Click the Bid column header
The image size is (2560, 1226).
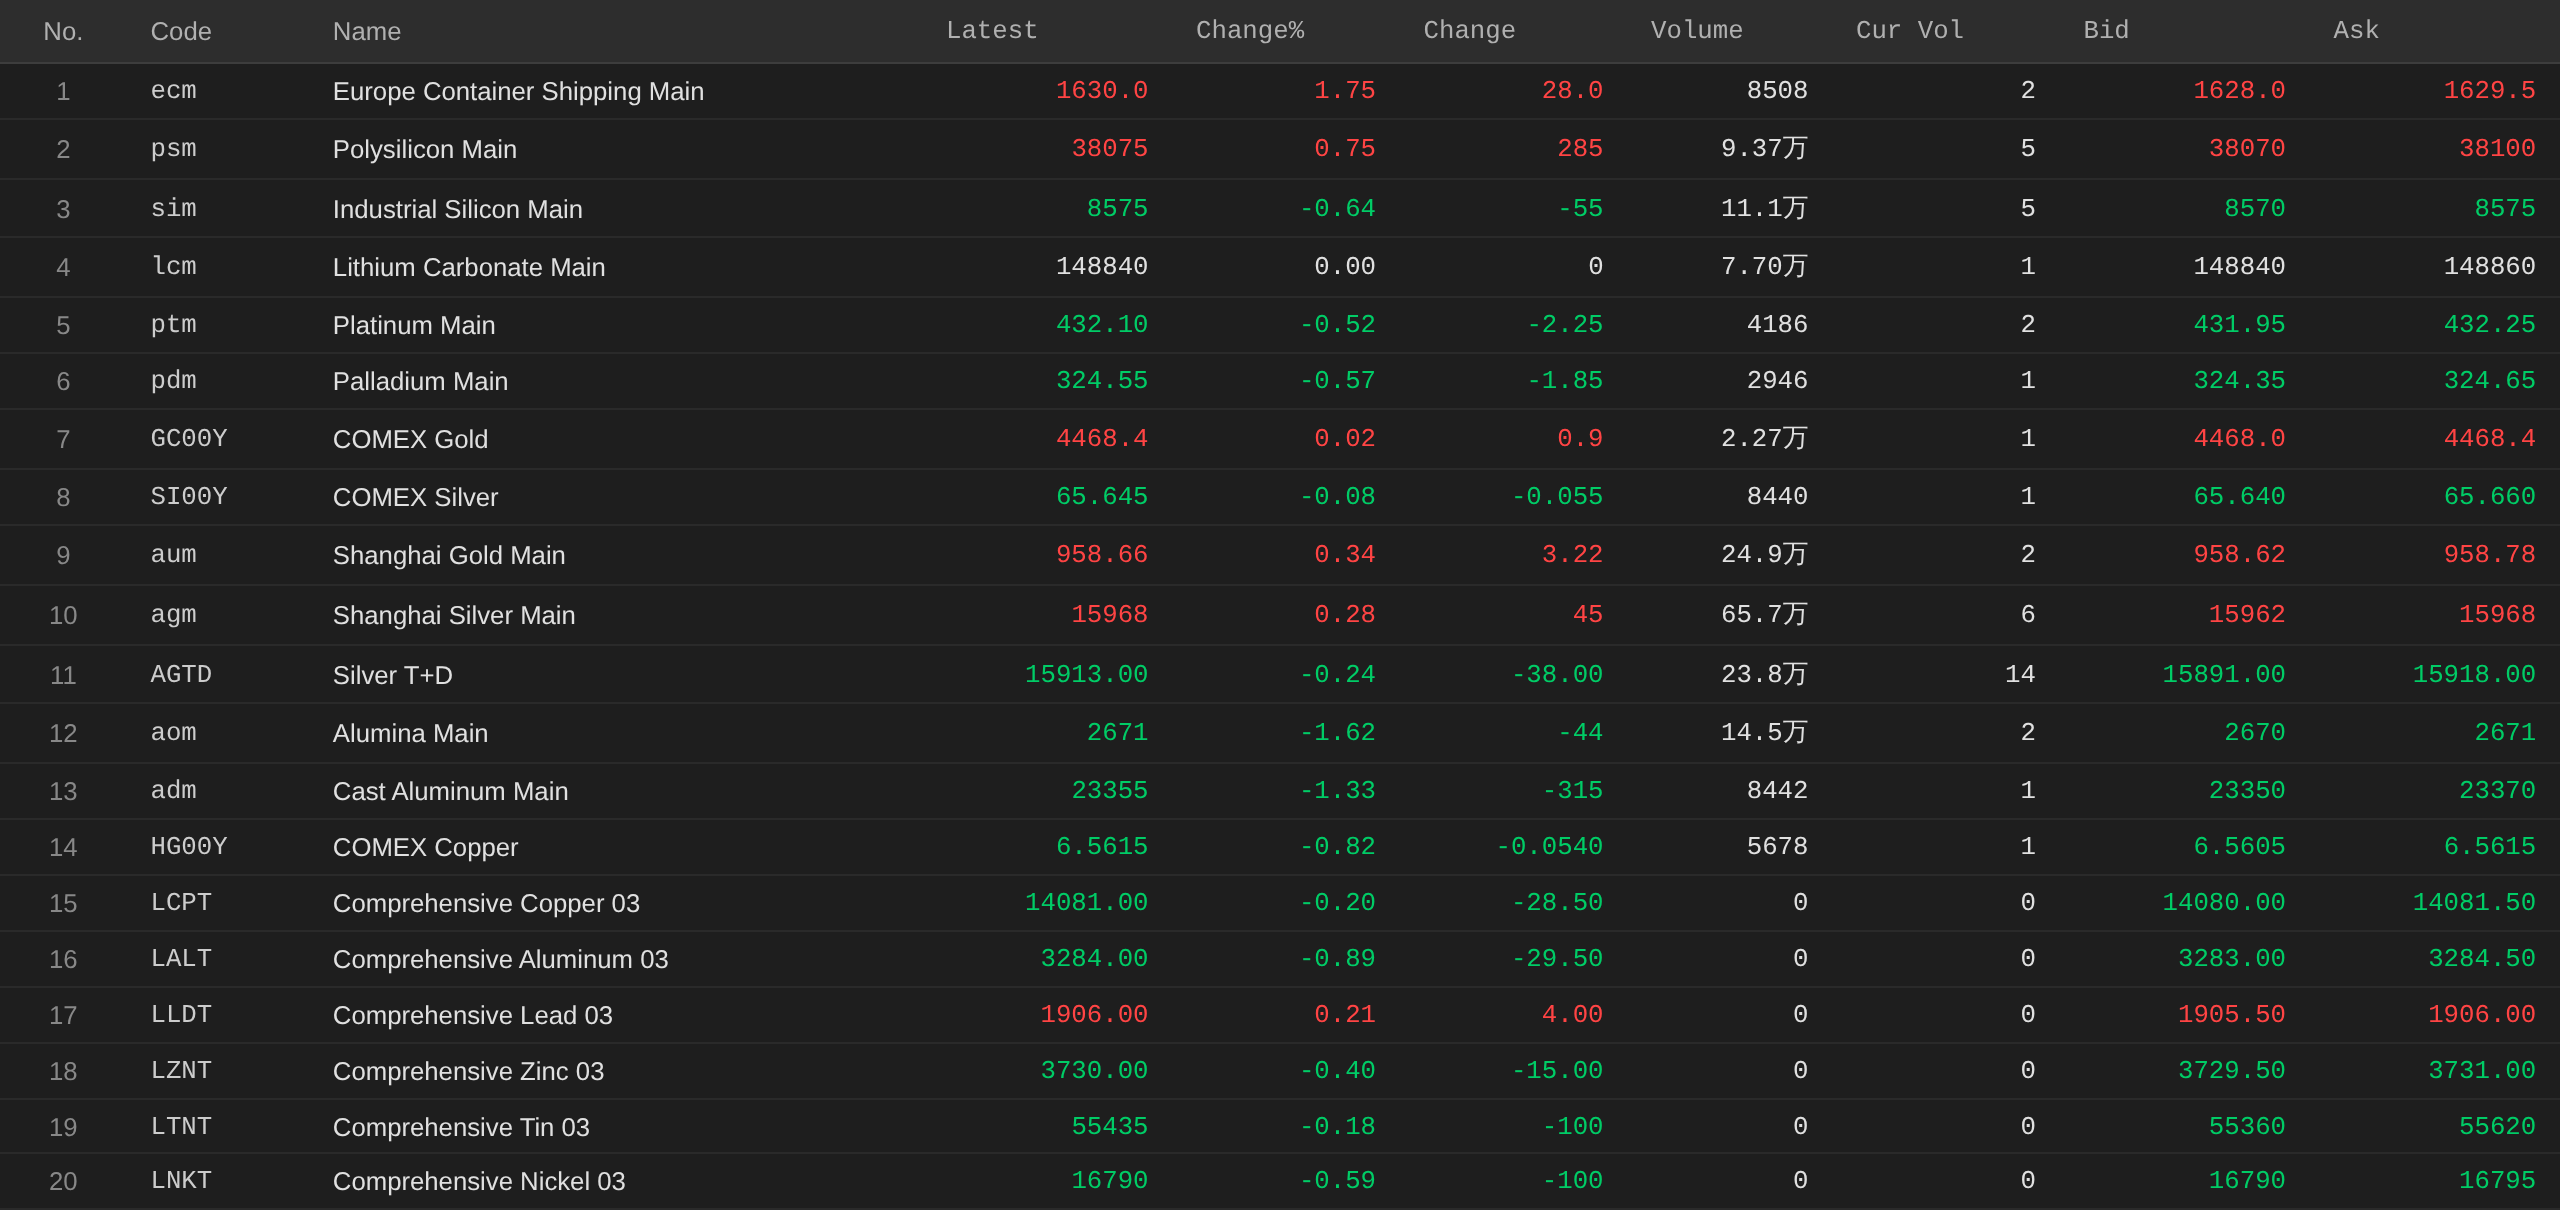click(2106, 31)
